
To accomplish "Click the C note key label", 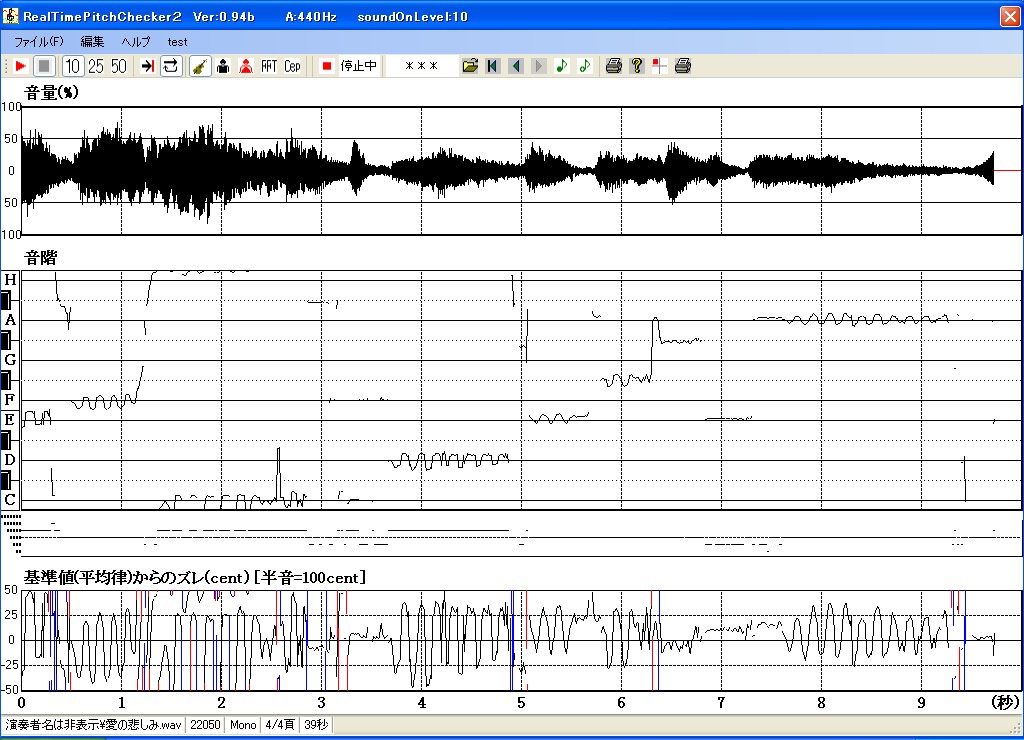I will pyautogui.click(x=10, y=500).
